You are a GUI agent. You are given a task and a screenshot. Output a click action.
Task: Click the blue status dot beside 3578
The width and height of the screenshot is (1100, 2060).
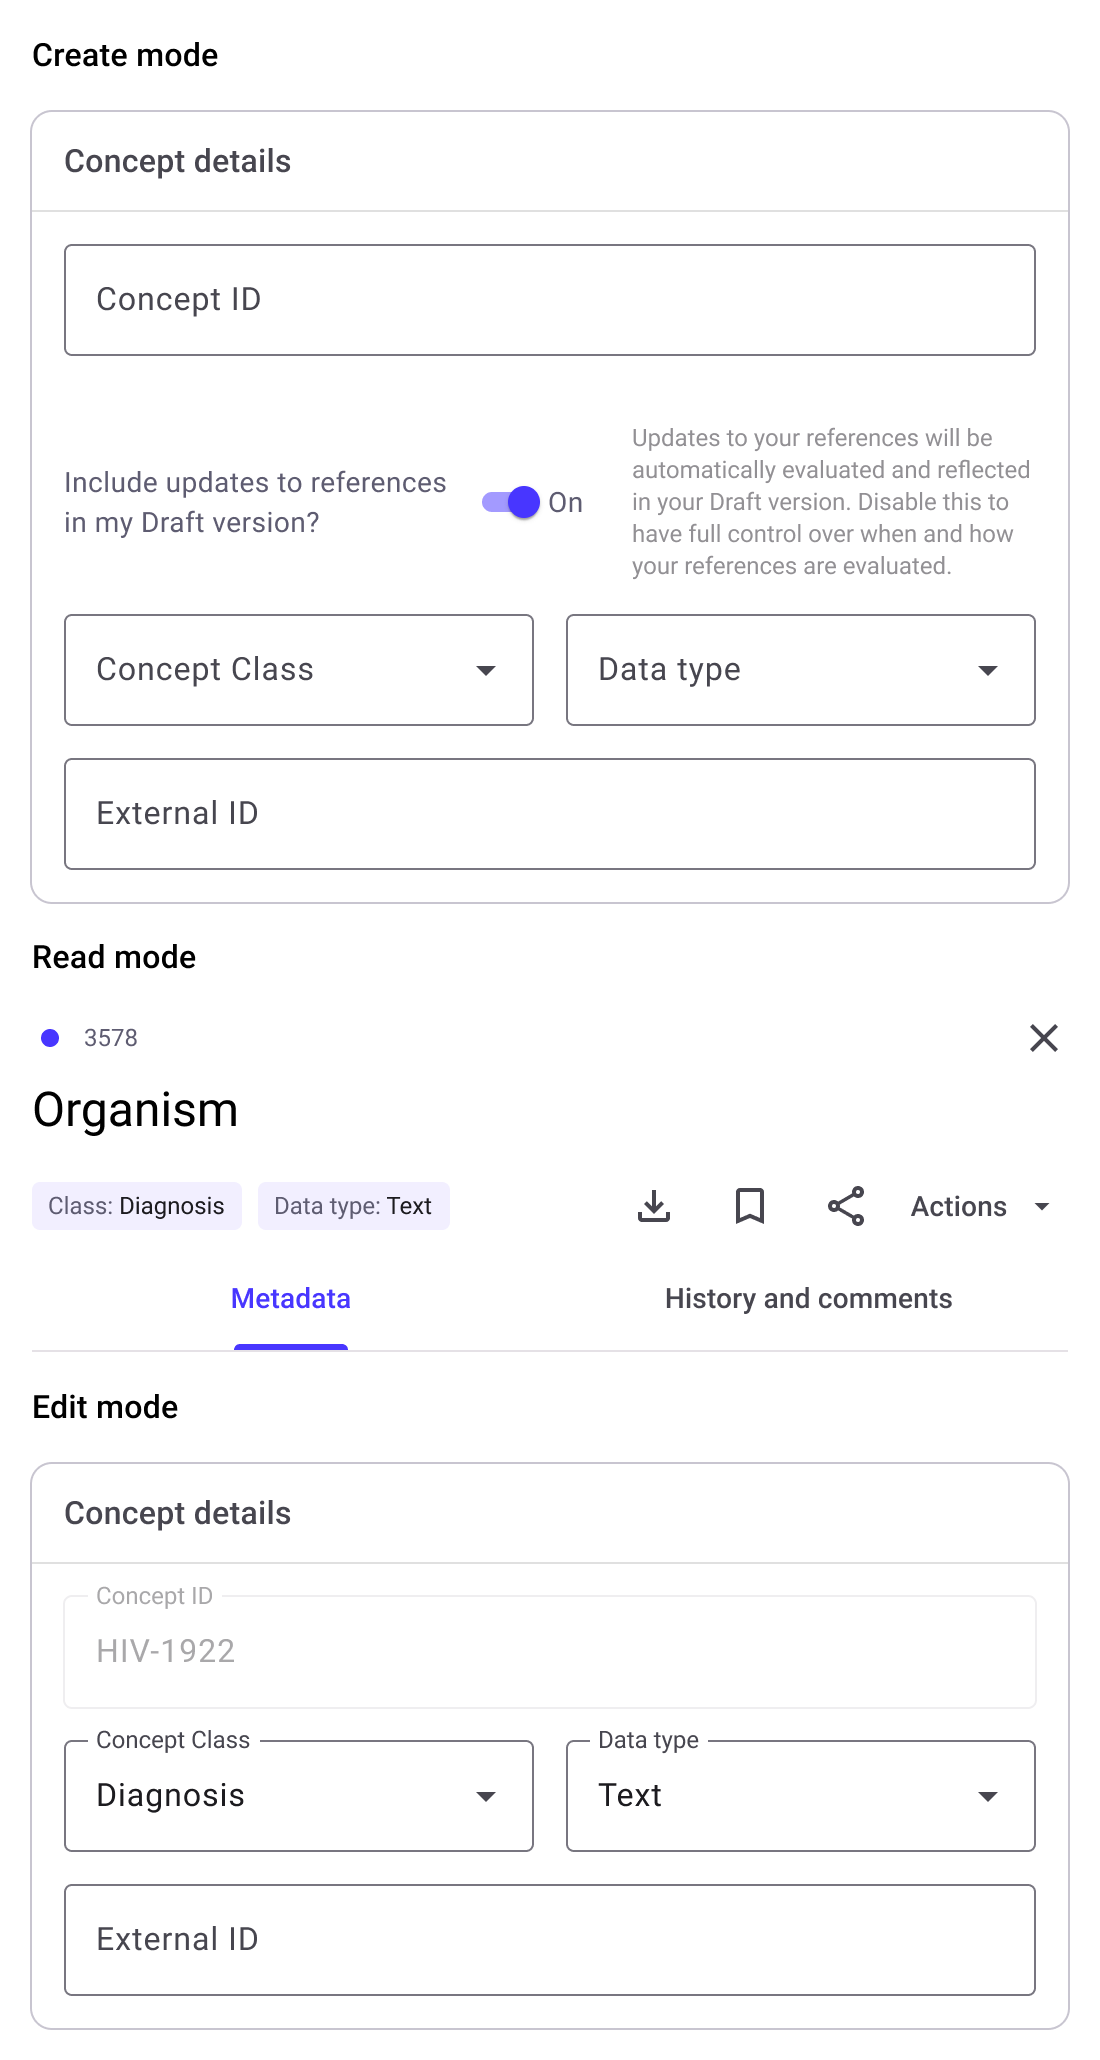(50, 1038)
